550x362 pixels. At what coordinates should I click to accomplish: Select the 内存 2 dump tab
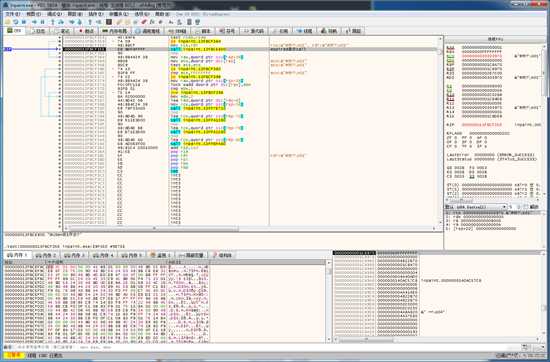(x=47, y=255)
